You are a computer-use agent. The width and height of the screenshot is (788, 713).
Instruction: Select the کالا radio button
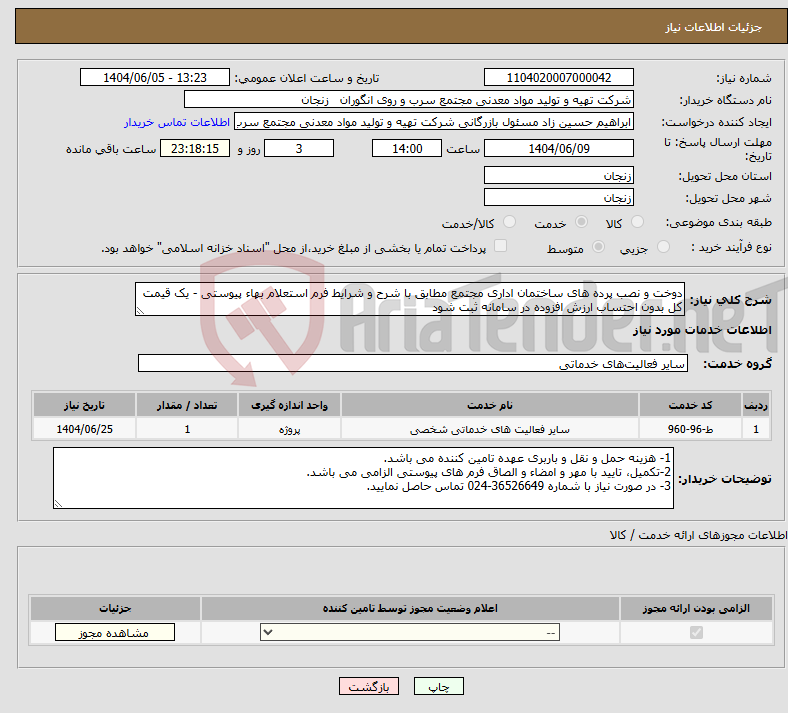tap(637, 222)
